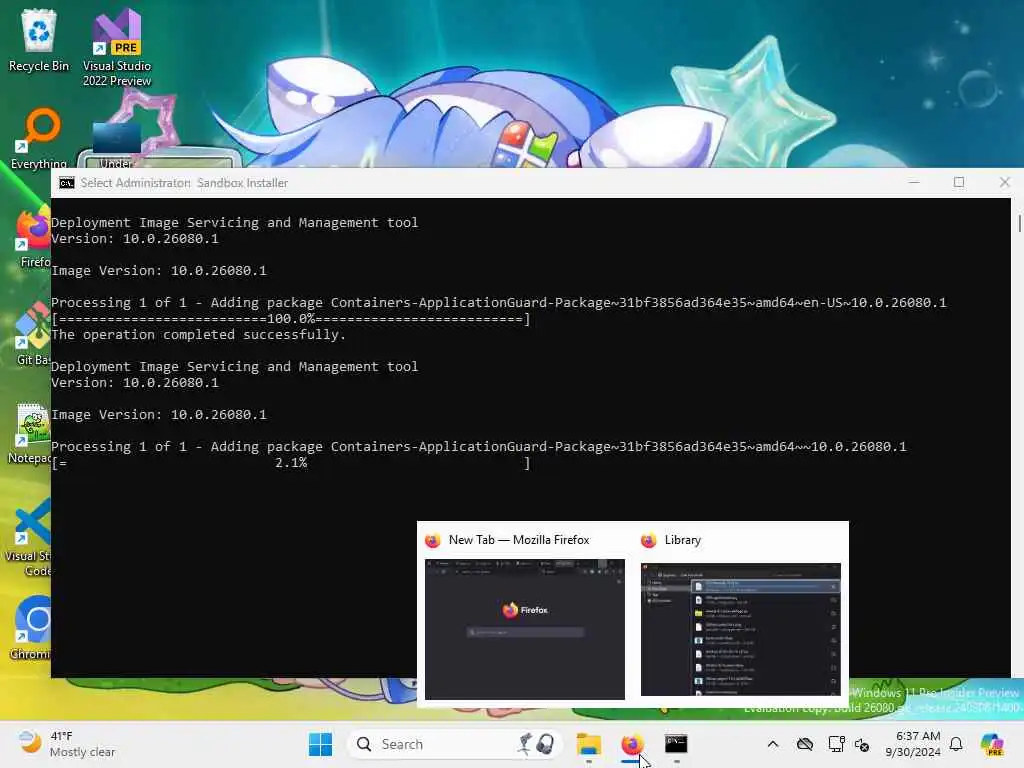This screenshot has width=1024, height=768.
Task: Click the Firefox taskbar icon
Action: point(632,744)
